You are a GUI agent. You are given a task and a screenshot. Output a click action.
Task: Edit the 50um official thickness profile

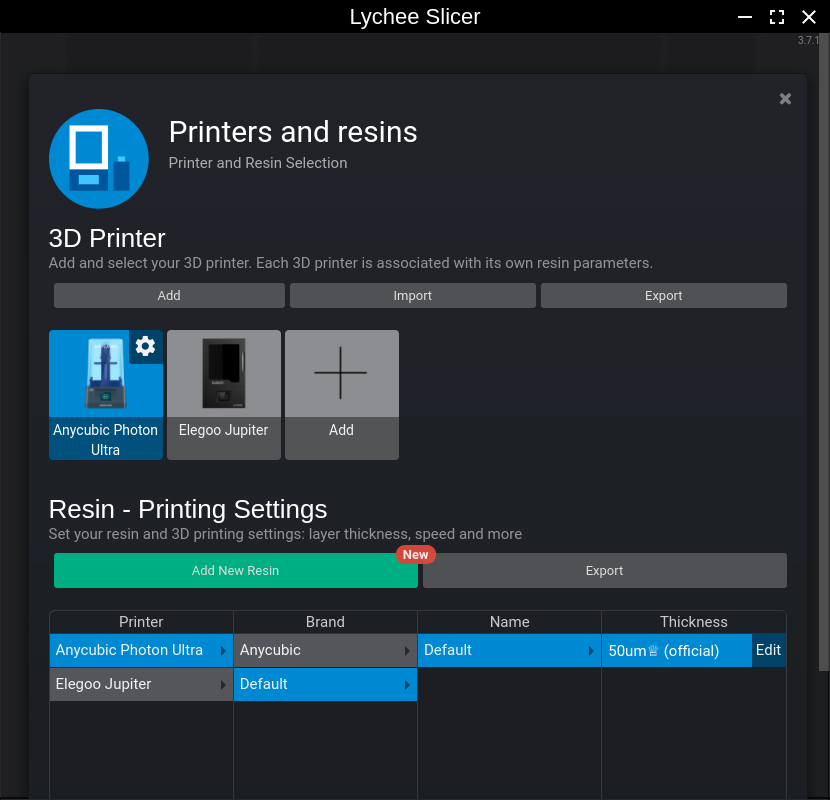pos(768,650)
